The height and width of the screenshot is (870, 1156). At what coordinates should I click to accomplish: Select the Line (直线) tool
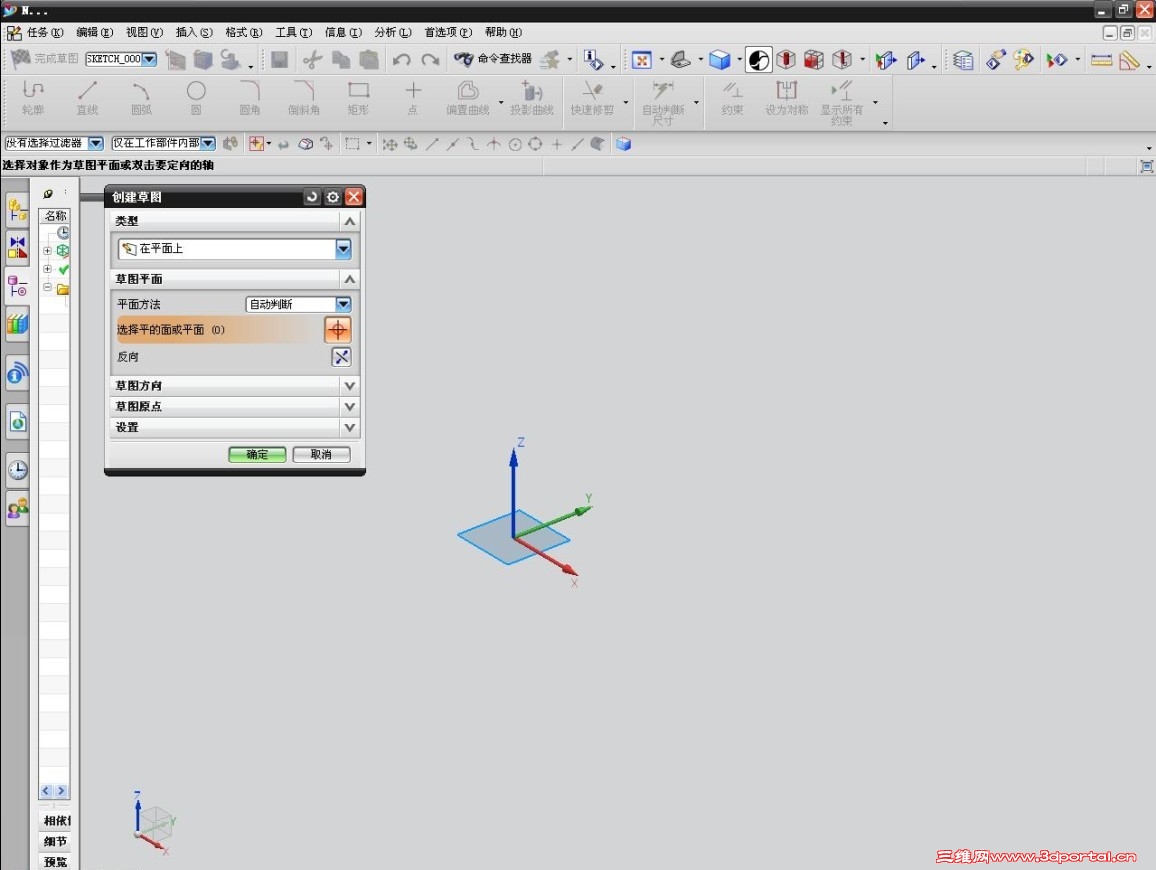click(x=87, y=98)
